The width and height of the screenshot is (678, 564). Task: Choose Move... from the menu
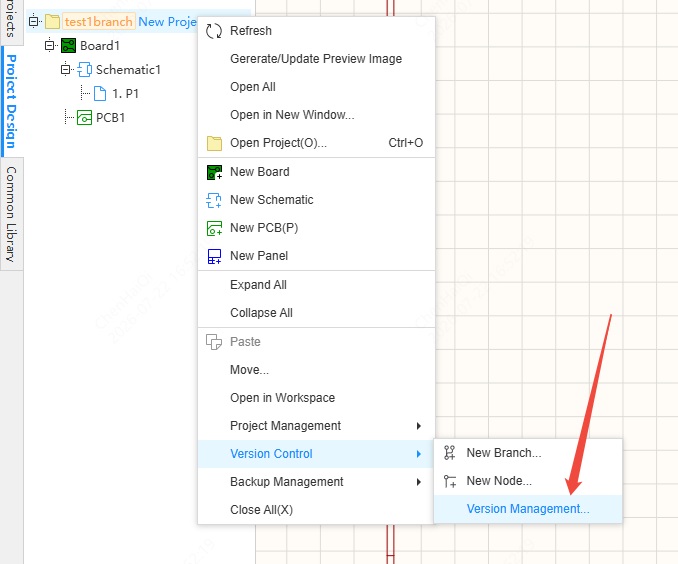(316, 370)
